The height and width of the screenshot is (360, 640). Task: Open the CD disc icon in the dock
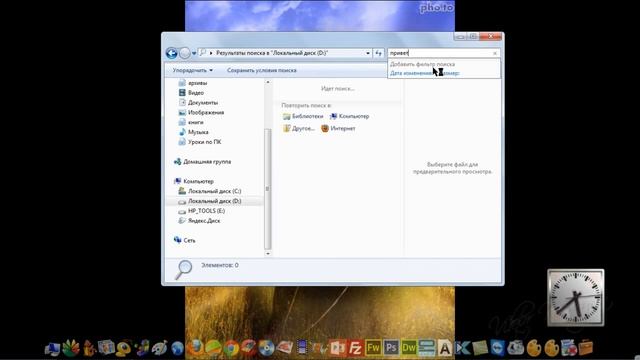267,348
